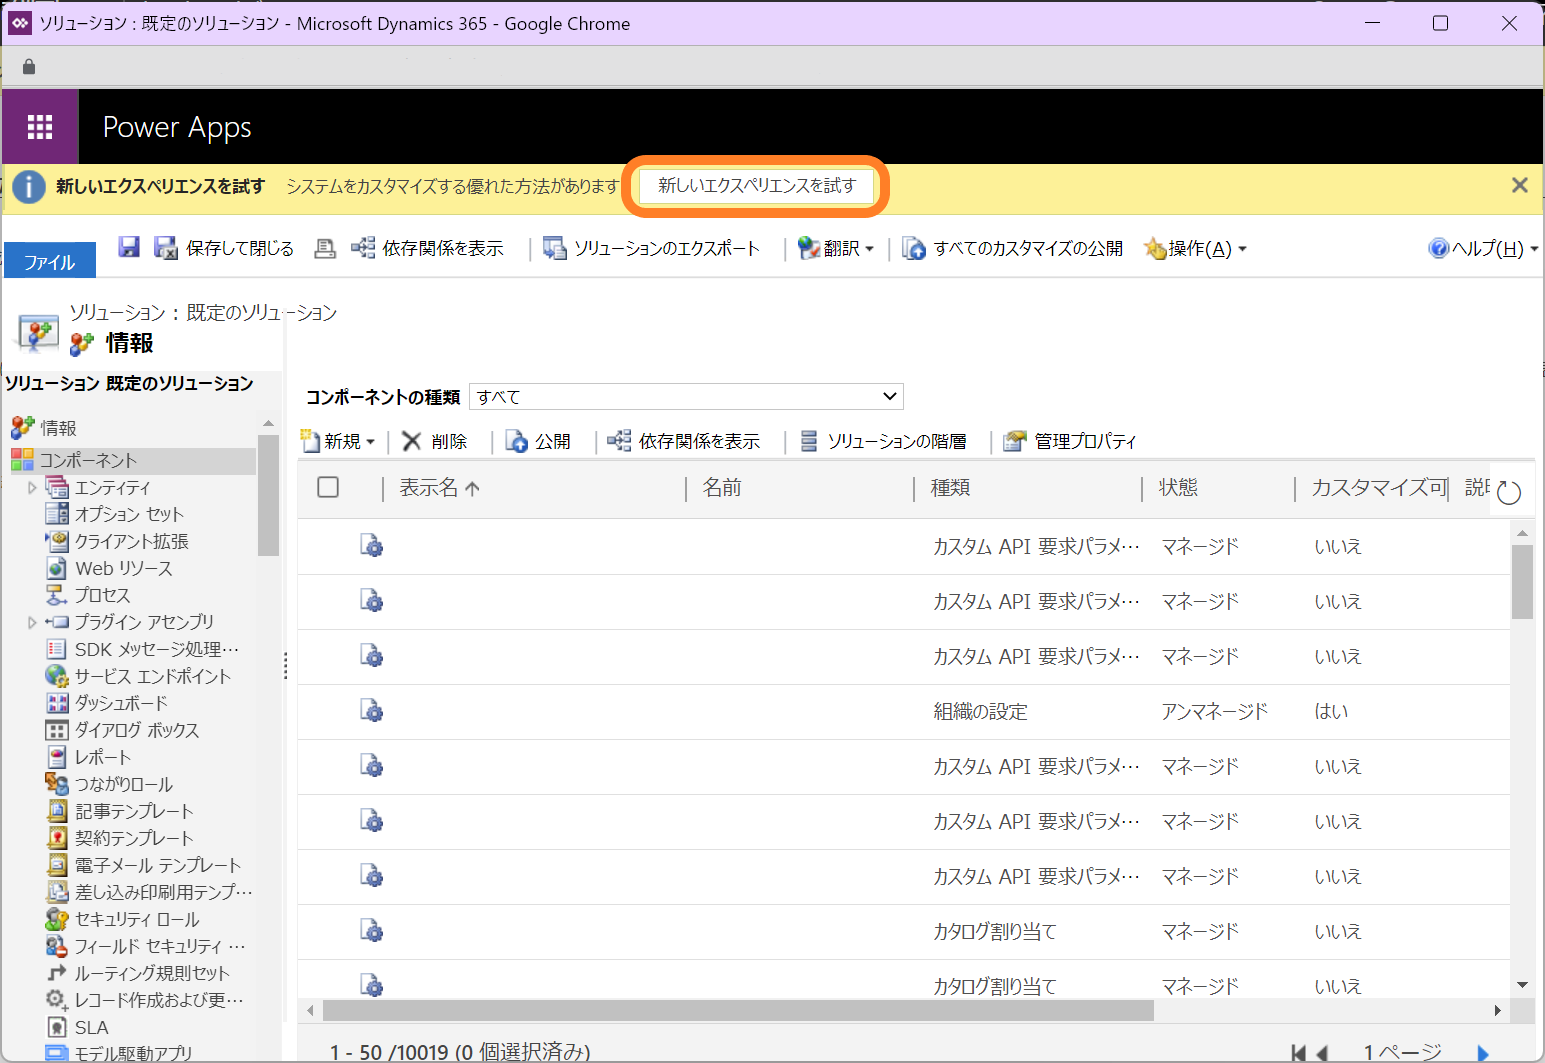Click 依存関係を表示 in the top toolbar

(427, 248)
